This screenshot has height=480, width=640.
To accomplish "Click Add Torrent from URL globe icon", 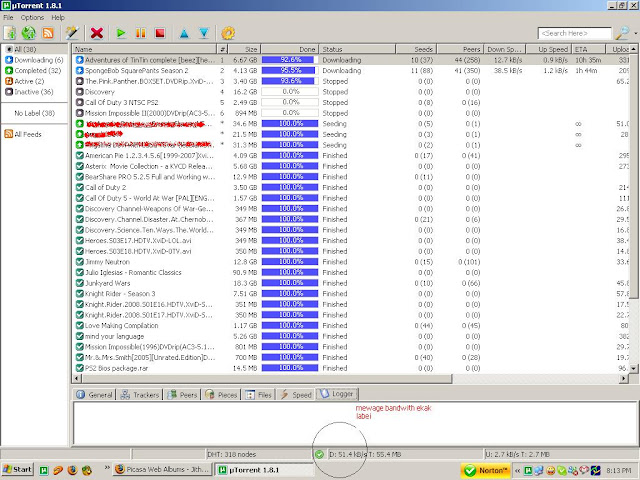I will coord(29,33).
